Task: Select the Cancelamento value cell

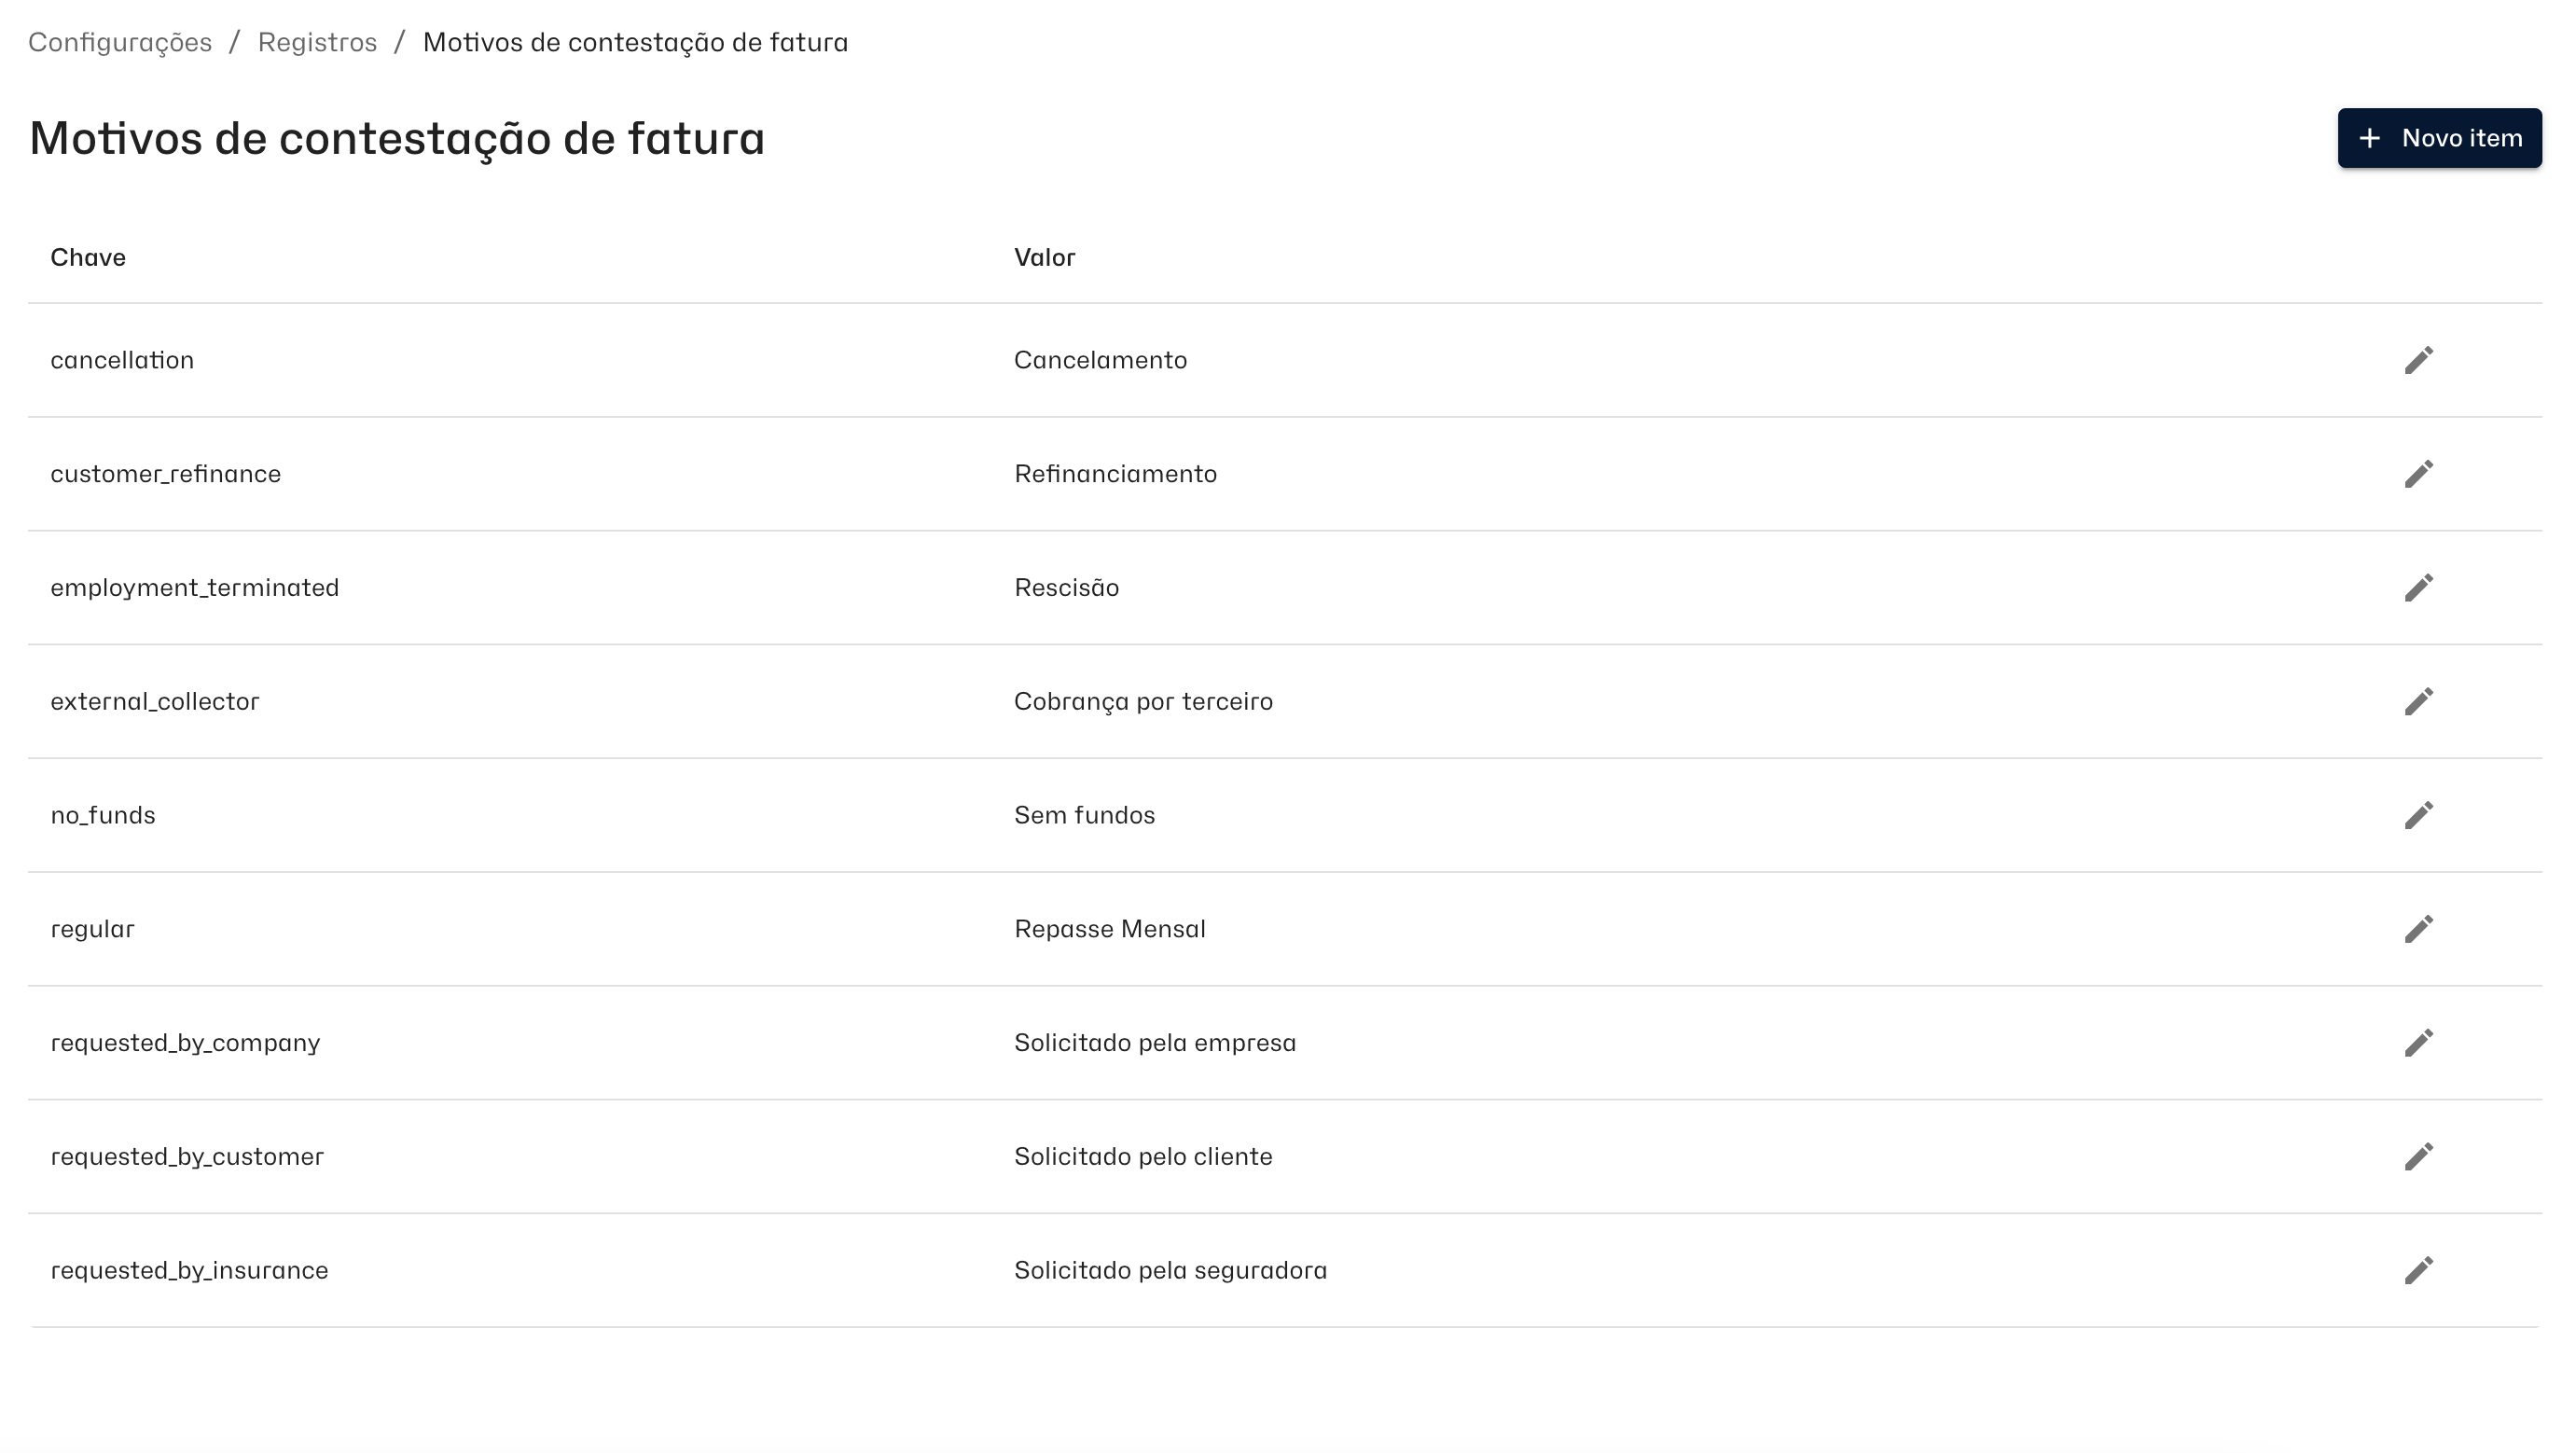Action: tap(1100, 360)
